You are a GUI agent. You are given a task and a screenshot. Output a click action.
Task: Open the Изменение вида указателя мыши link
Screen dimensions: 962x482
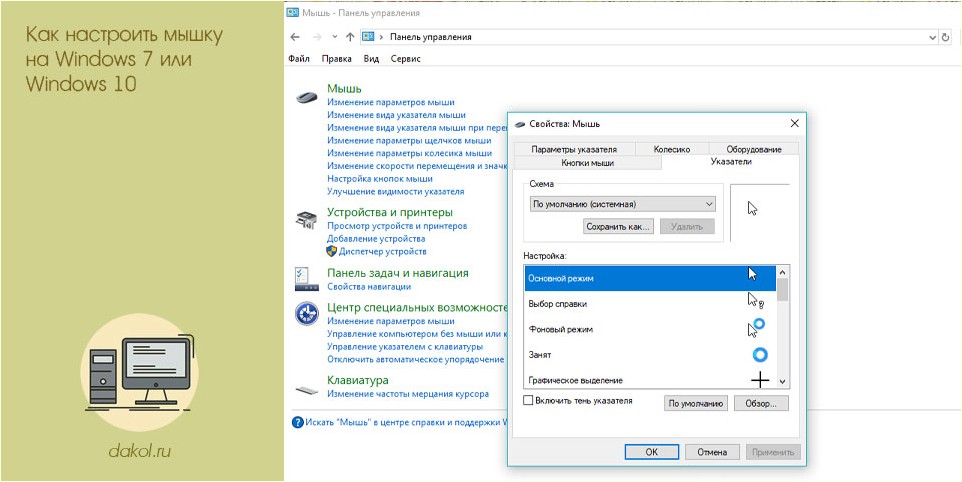click(396, 115)
